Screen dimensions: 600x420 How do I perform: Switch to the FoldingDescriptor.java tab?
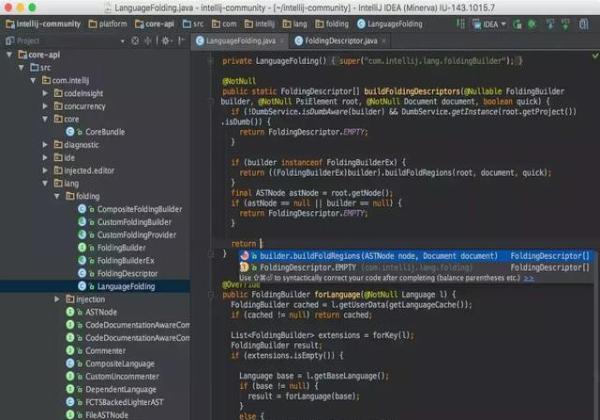click(x=343, y=41)
